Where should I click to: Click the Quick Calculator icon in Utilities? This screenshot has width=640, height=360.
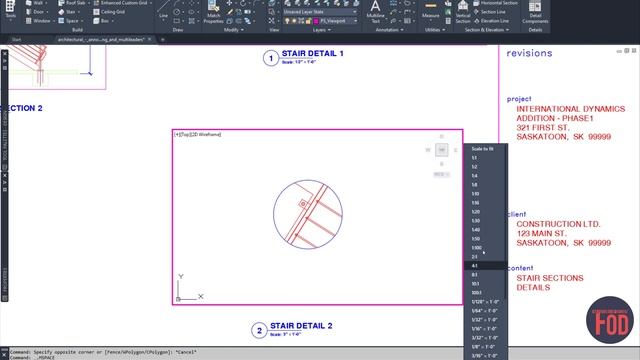(x=448, y=21)
